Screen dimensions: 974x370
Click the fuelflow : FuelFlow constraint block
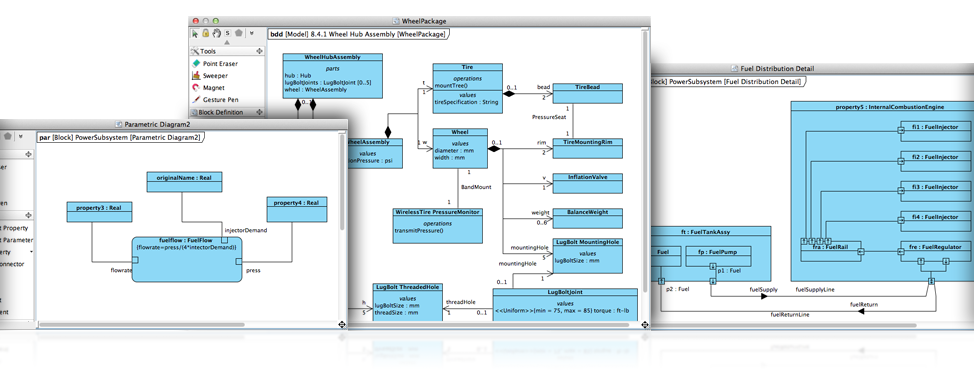click(186, 259)
